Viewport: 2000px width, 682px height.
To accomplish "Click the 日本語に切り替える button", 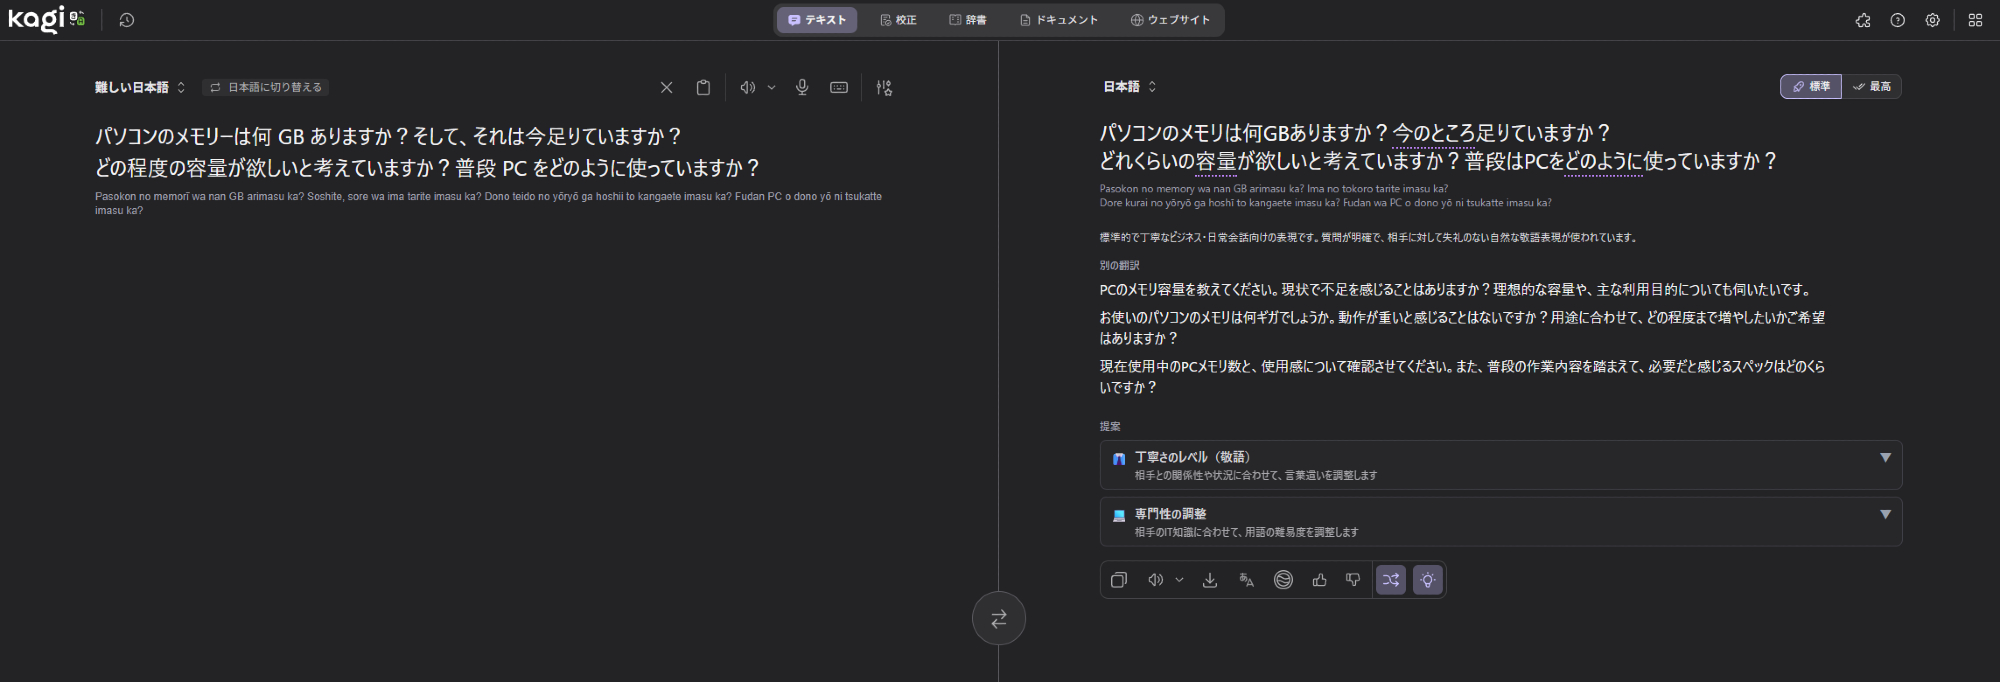I will point(266,88).
